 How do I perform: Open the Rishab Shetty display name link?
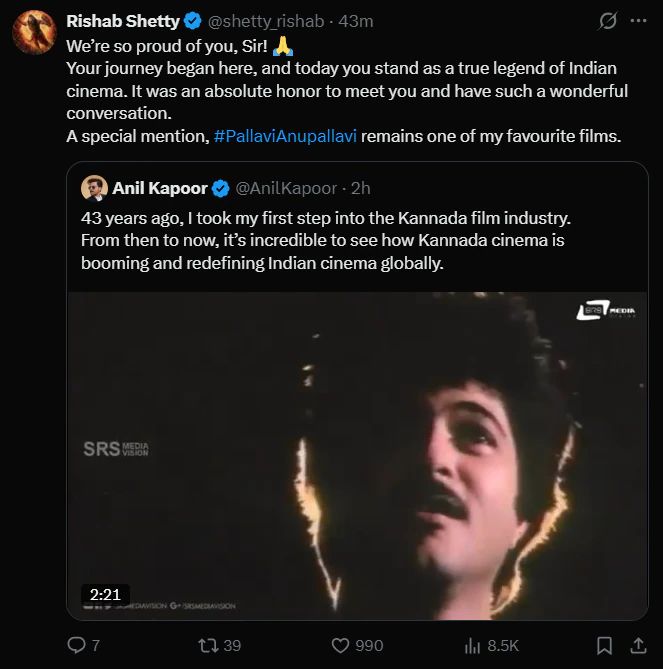tap(121, 21)
